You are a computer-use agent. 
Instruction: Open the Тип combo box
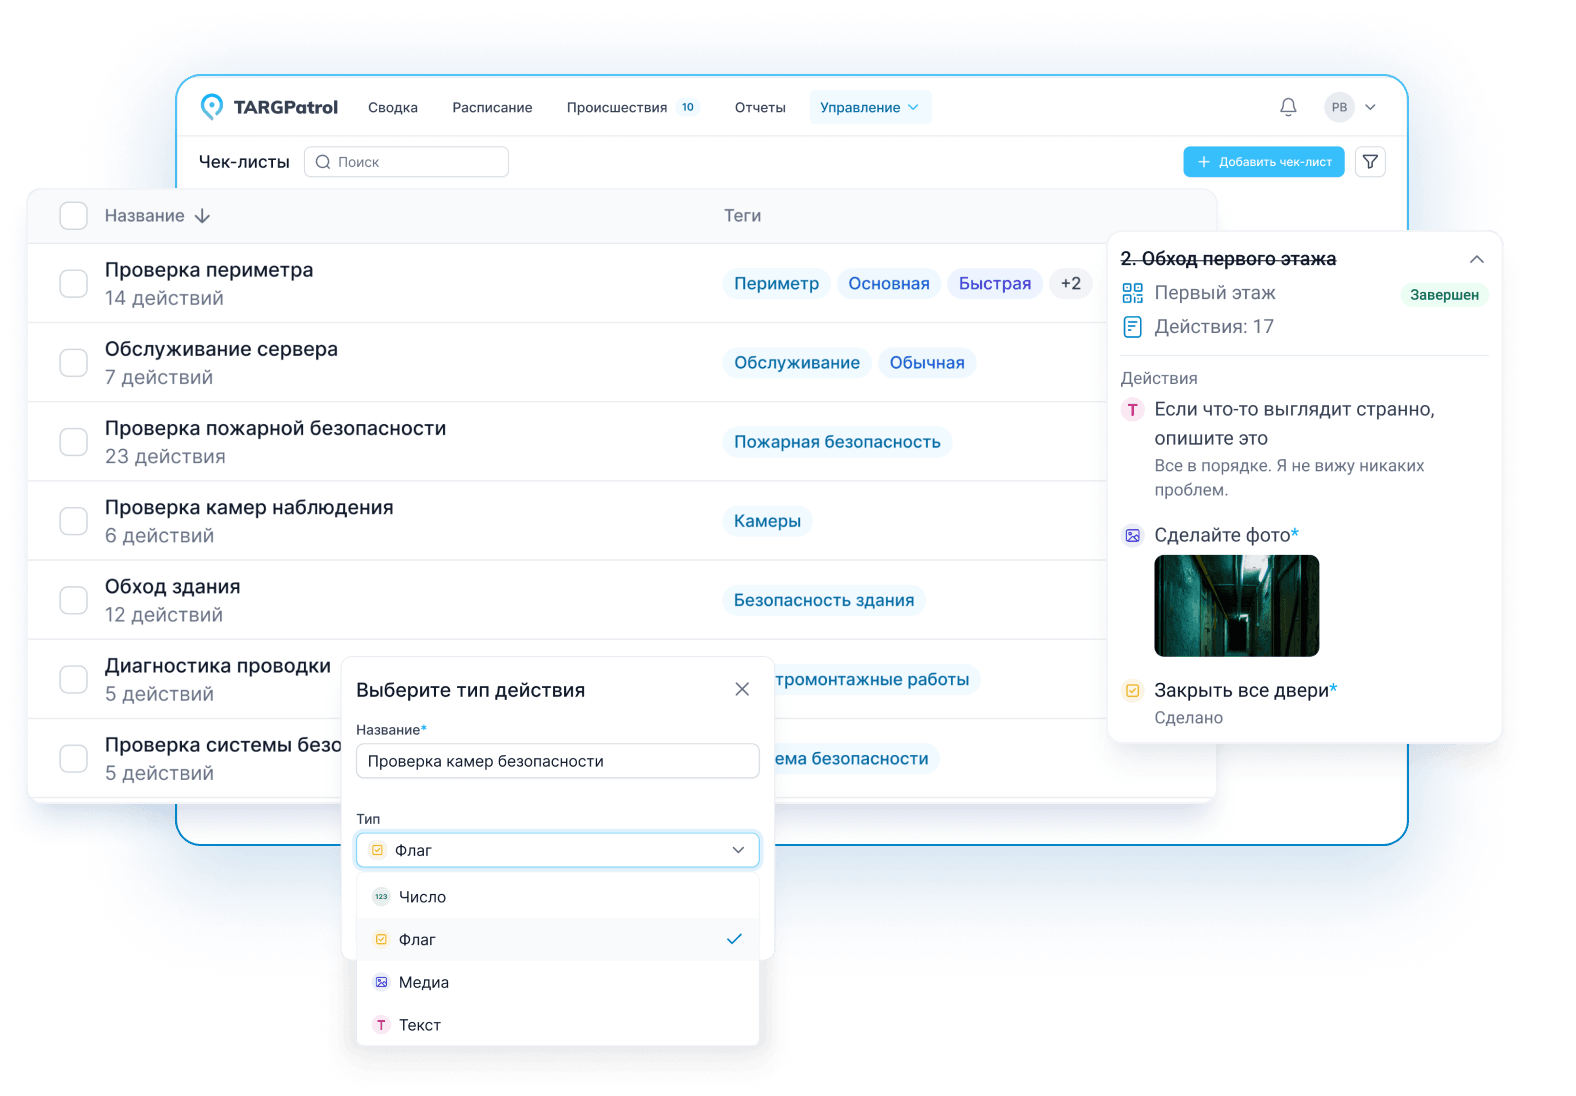click(558, 851)
